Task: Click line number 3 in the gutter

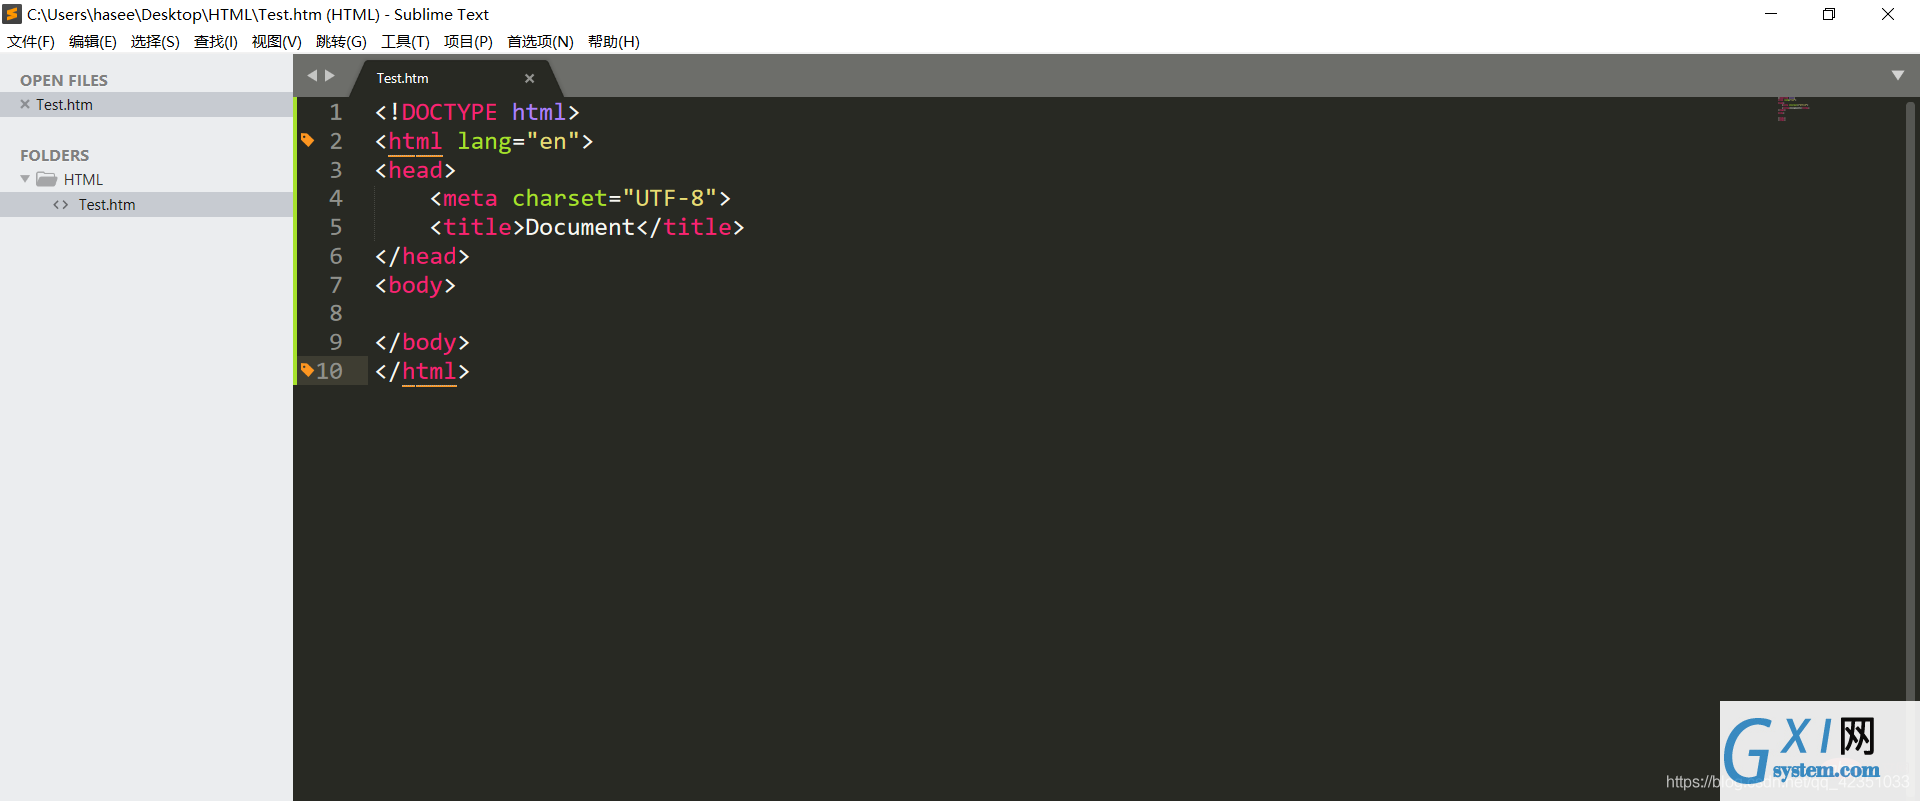Action: pyautogui.click(x=336, y=170)
